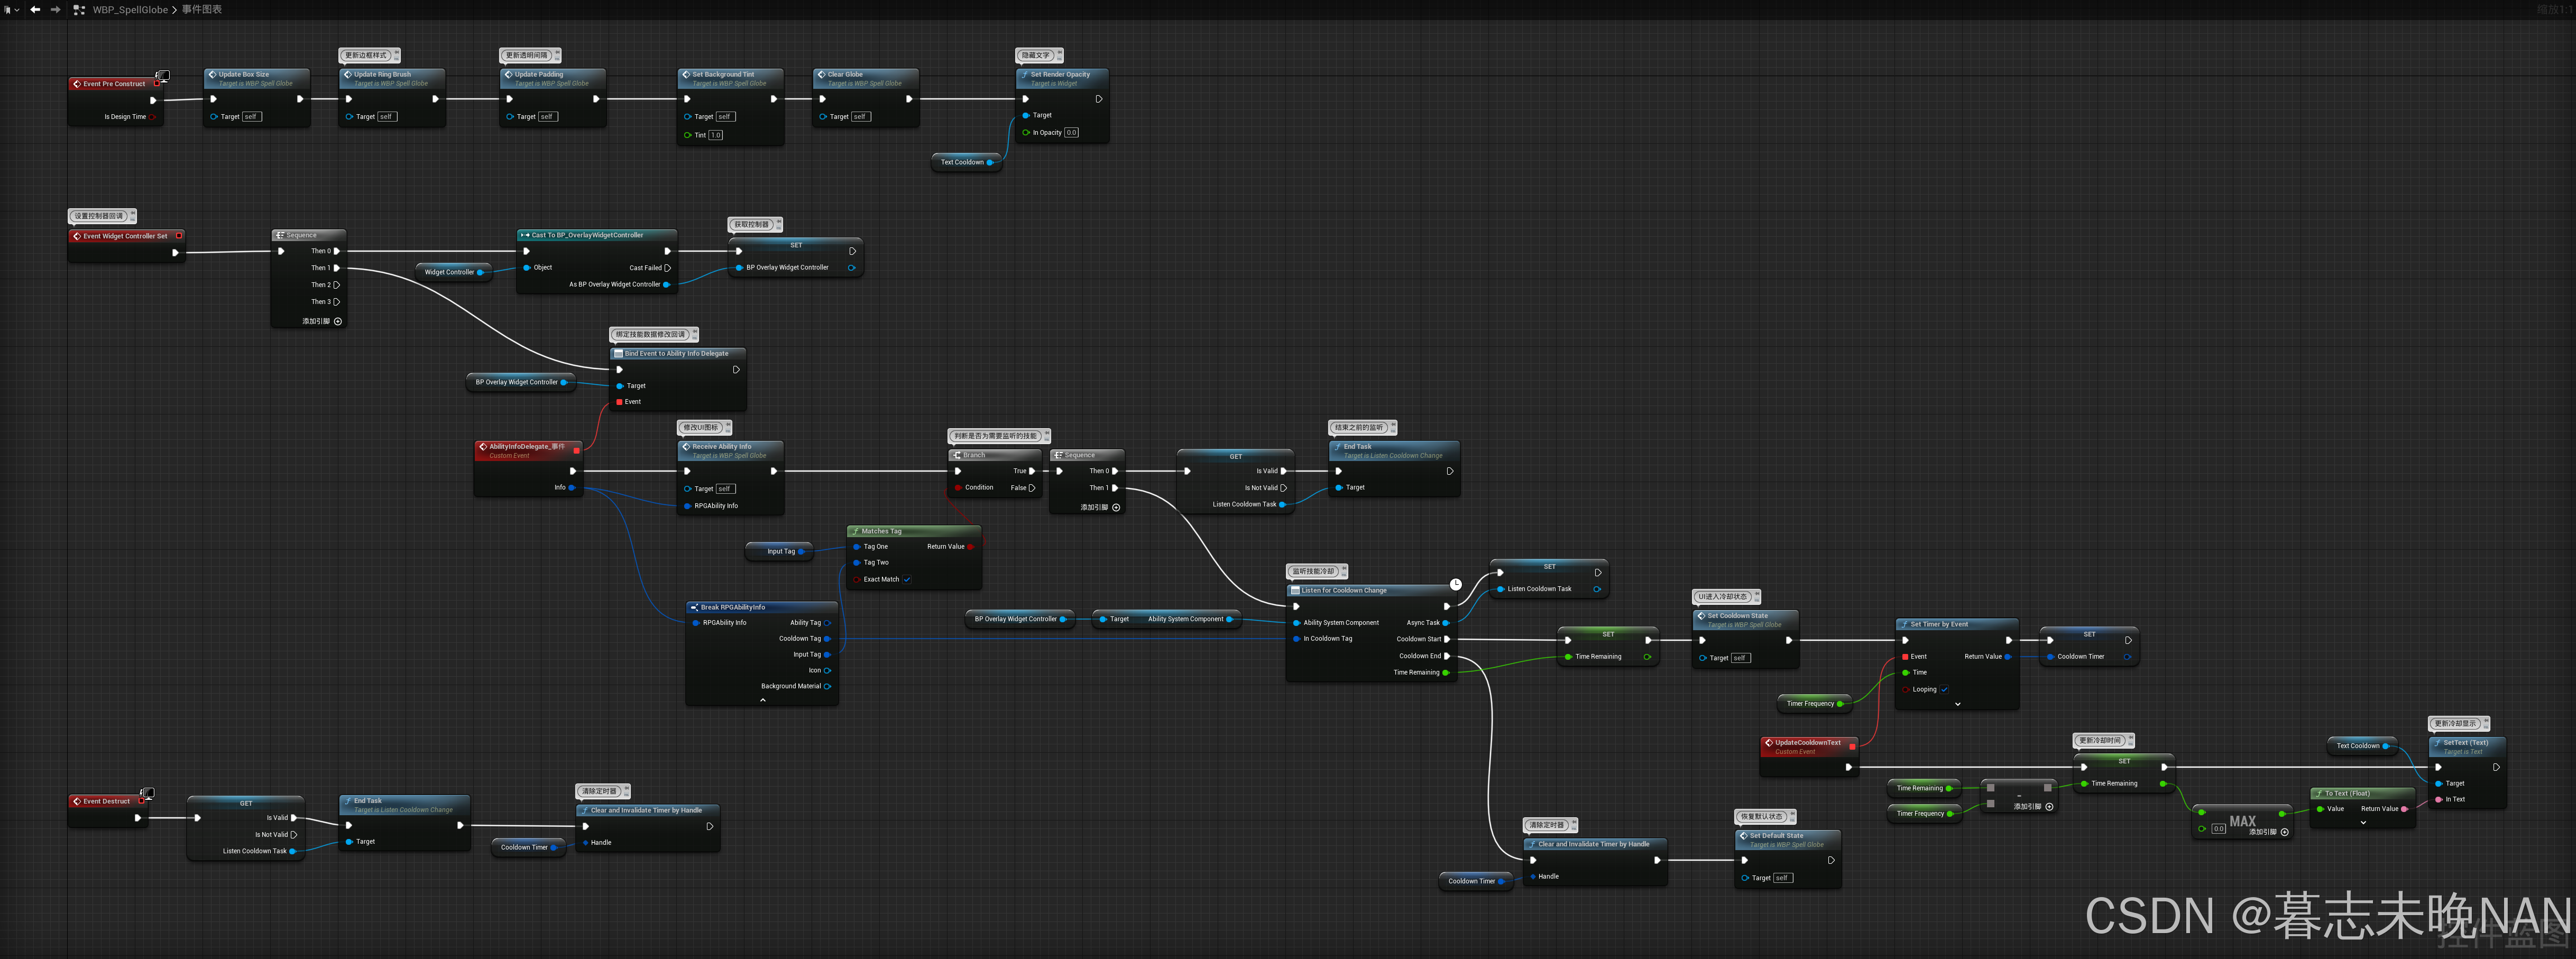Toggle the Exact Match checkbox
This screenshot has height=959, width=2576.
point(907,579)
